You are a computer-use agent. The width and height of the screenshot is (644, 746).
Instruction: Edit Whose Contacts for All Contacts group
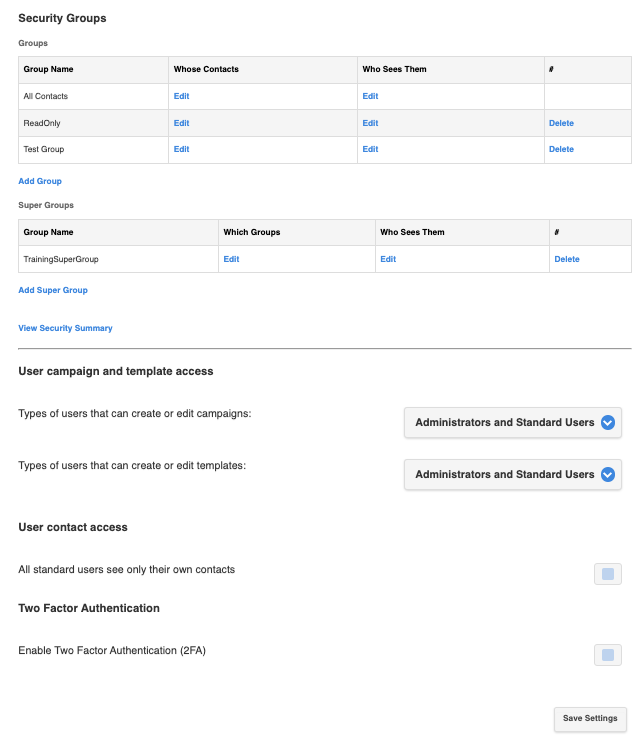tap(181, 96)
